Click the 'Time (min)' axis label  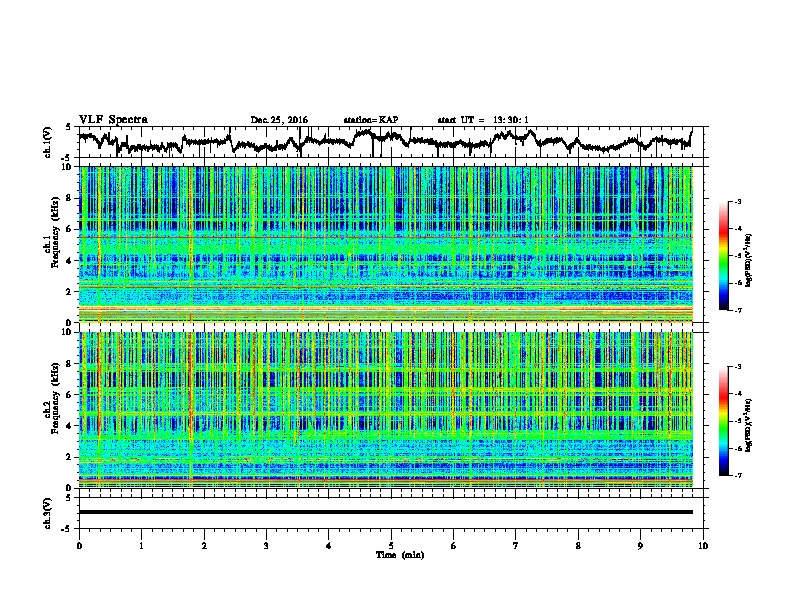[400, 555]
